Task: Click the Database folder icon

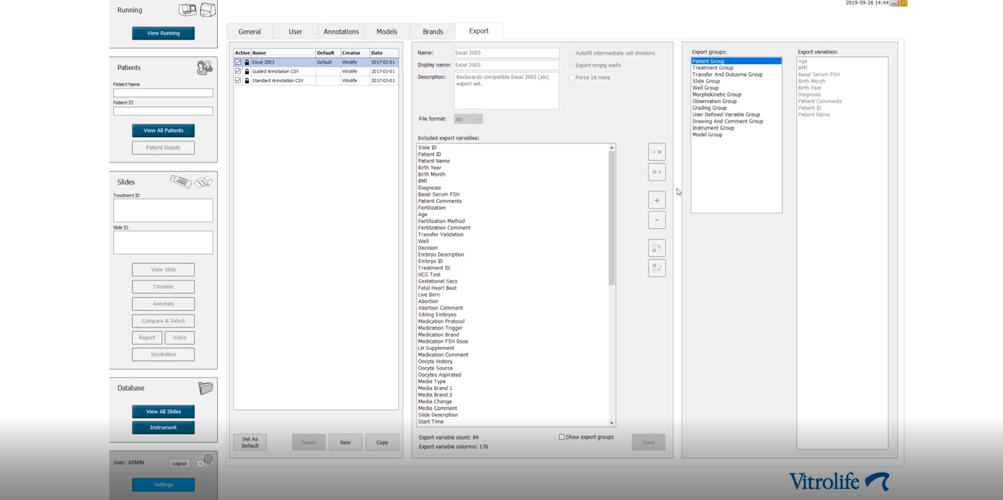Action: [x=205, y=388]
